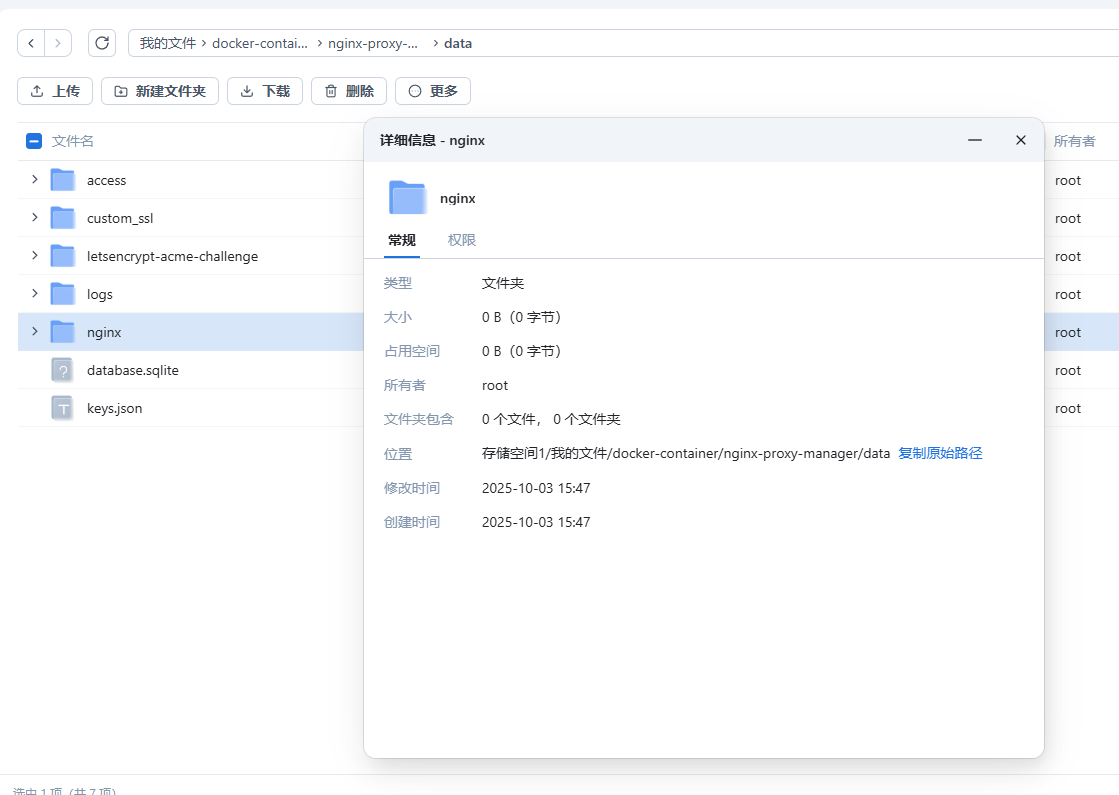Screen dimensions: 1119x795
Task: Click the logs folder icon
Action: 63,294
